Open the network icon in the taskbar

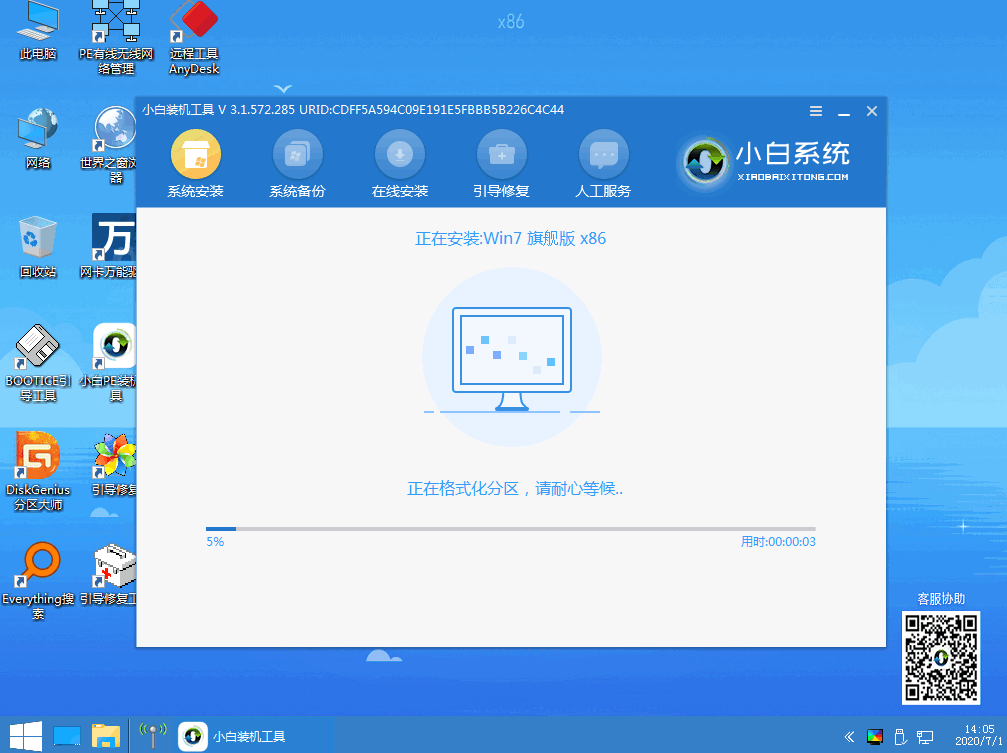[152, 736]
